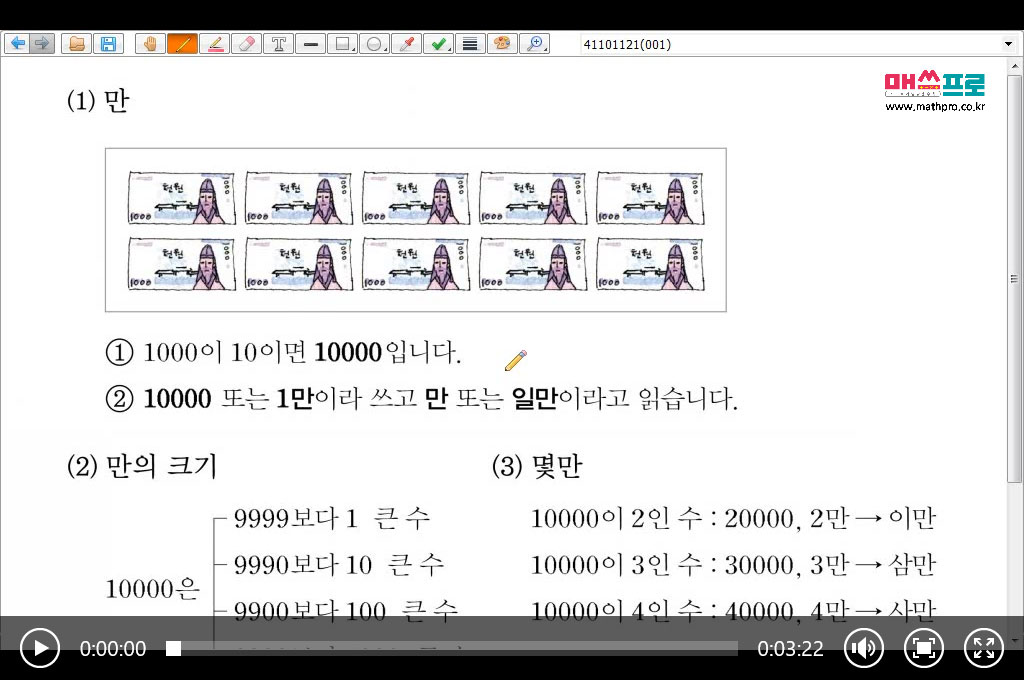Click the line starting '10000이 2인 수'
Viewport: 1024px width, 680px height.
[733, 519]
